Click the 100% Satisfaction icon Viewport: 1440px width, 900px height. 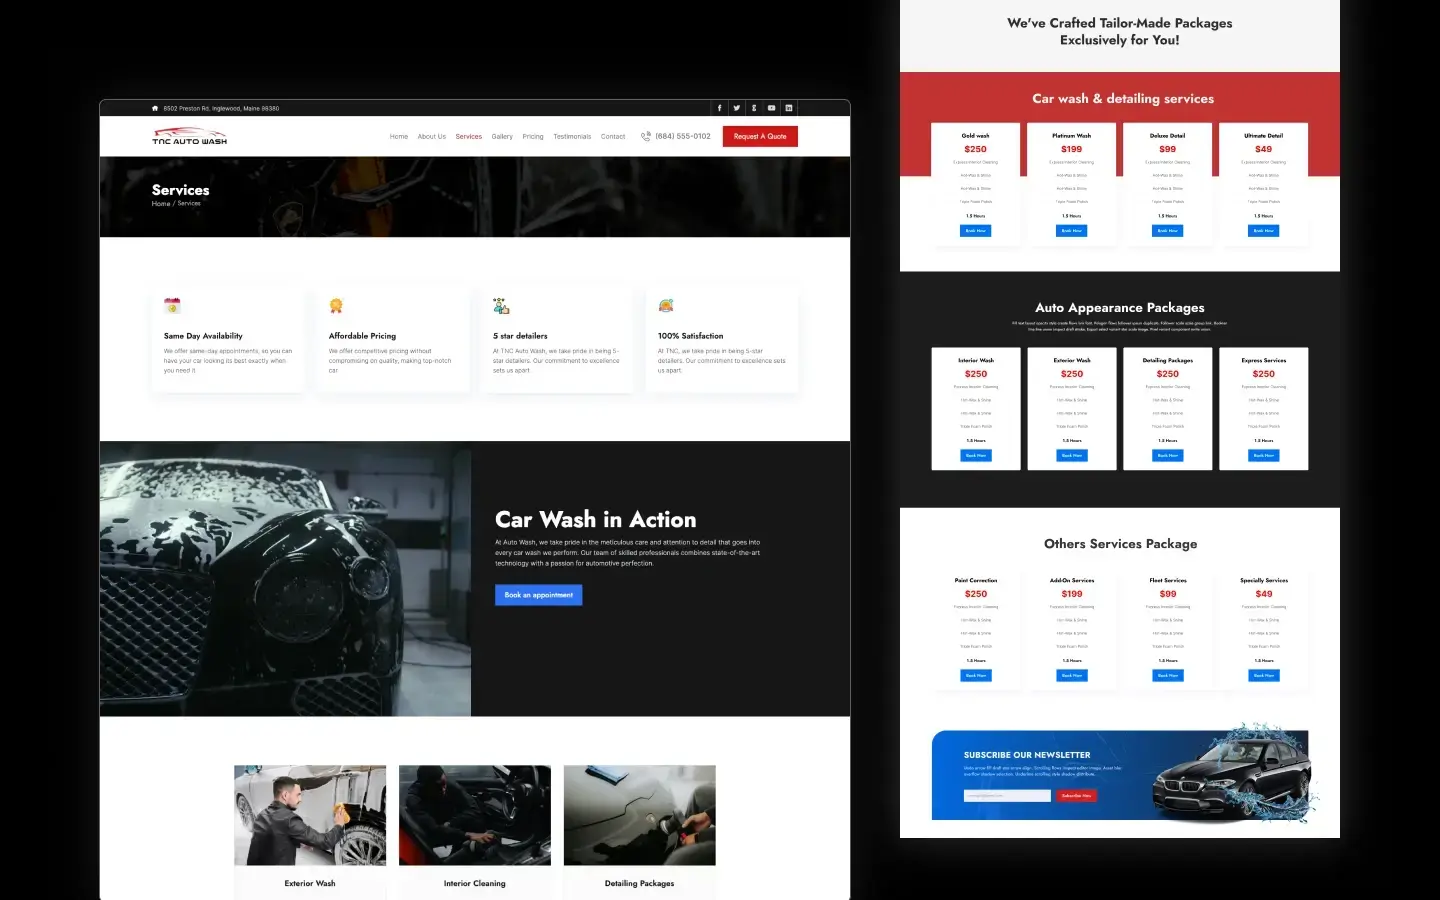666,306
